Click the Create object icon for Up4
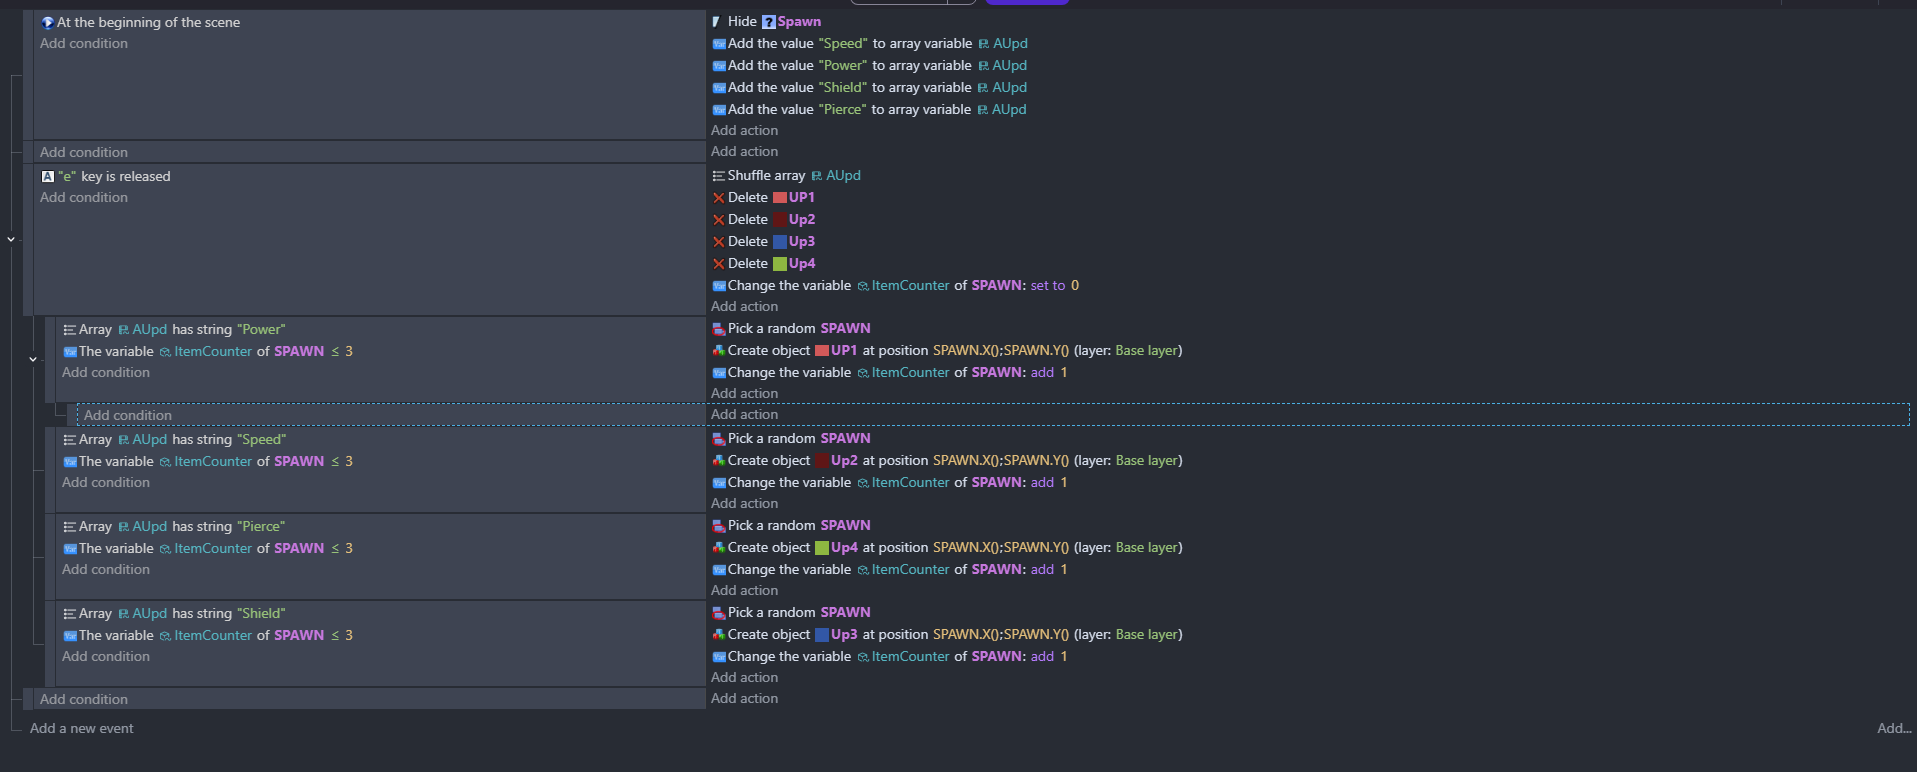 [x=718, y=548]
